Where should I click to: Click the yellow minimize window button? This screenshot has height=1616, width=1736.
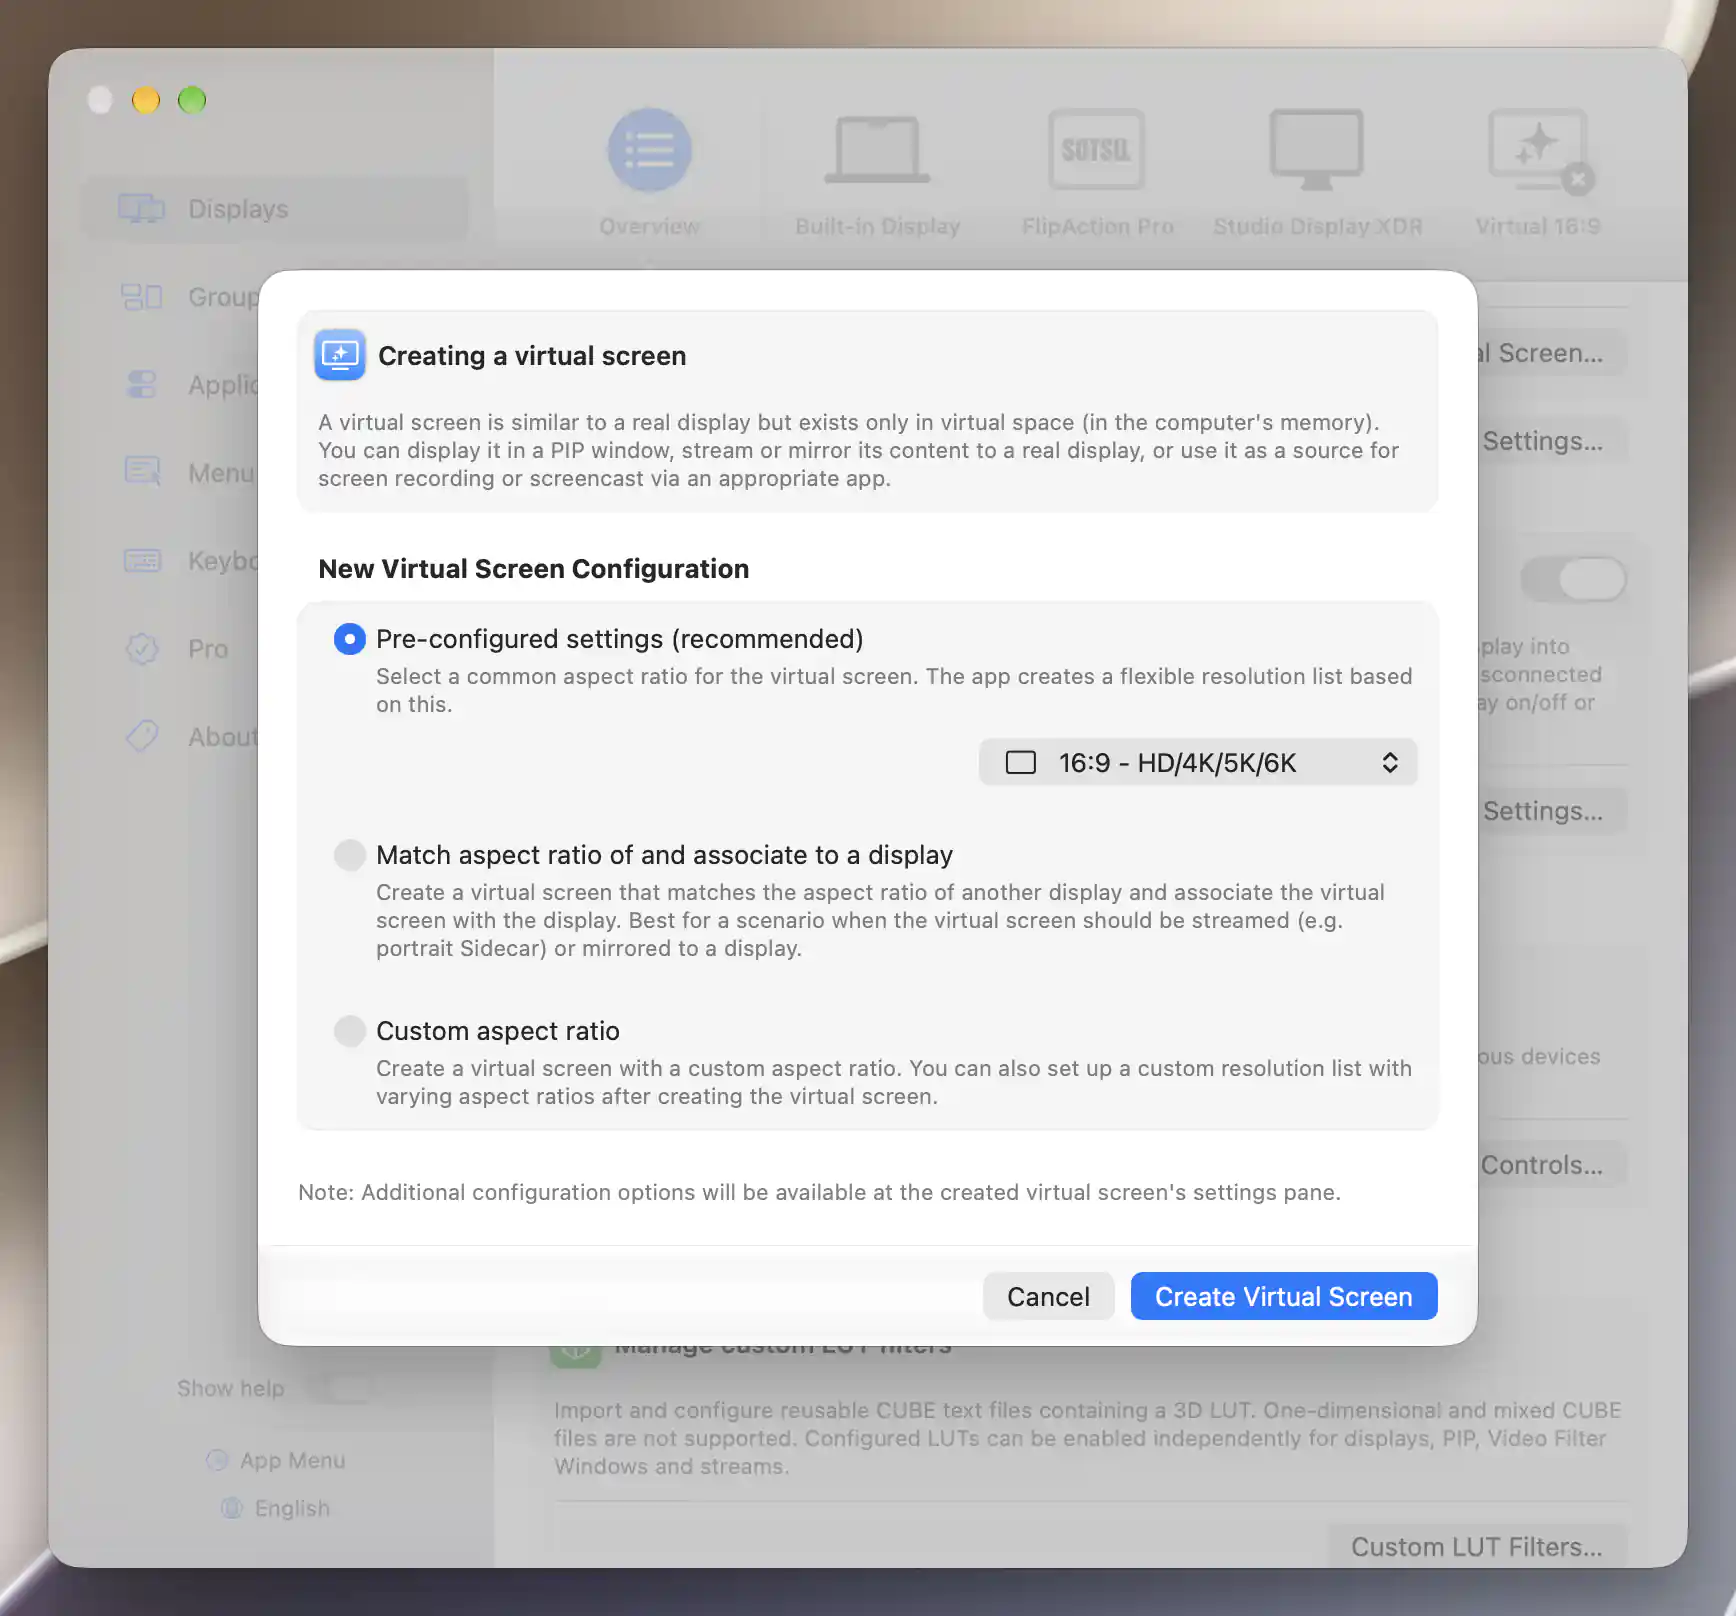click(x=146, y=100)
